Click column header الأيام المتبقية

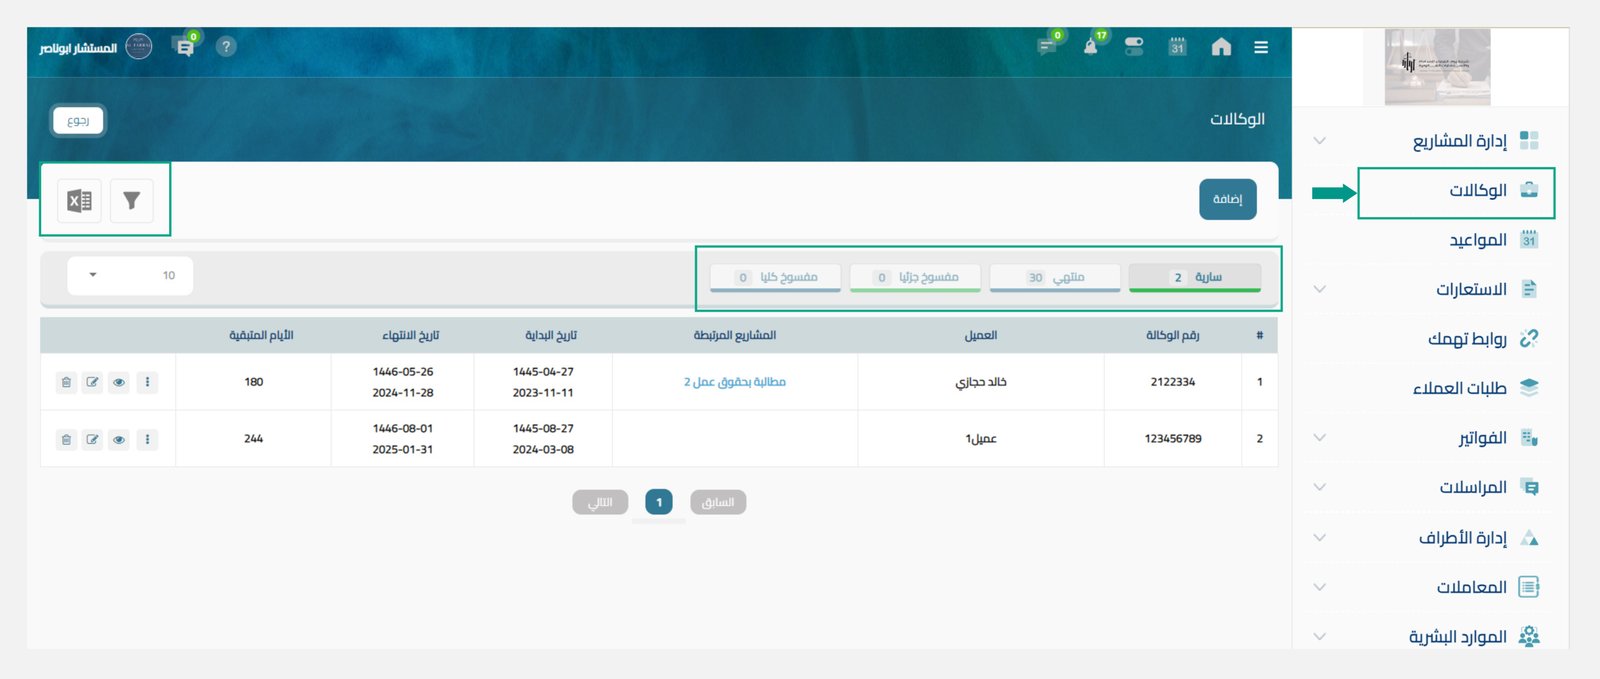tap(261, 335)
